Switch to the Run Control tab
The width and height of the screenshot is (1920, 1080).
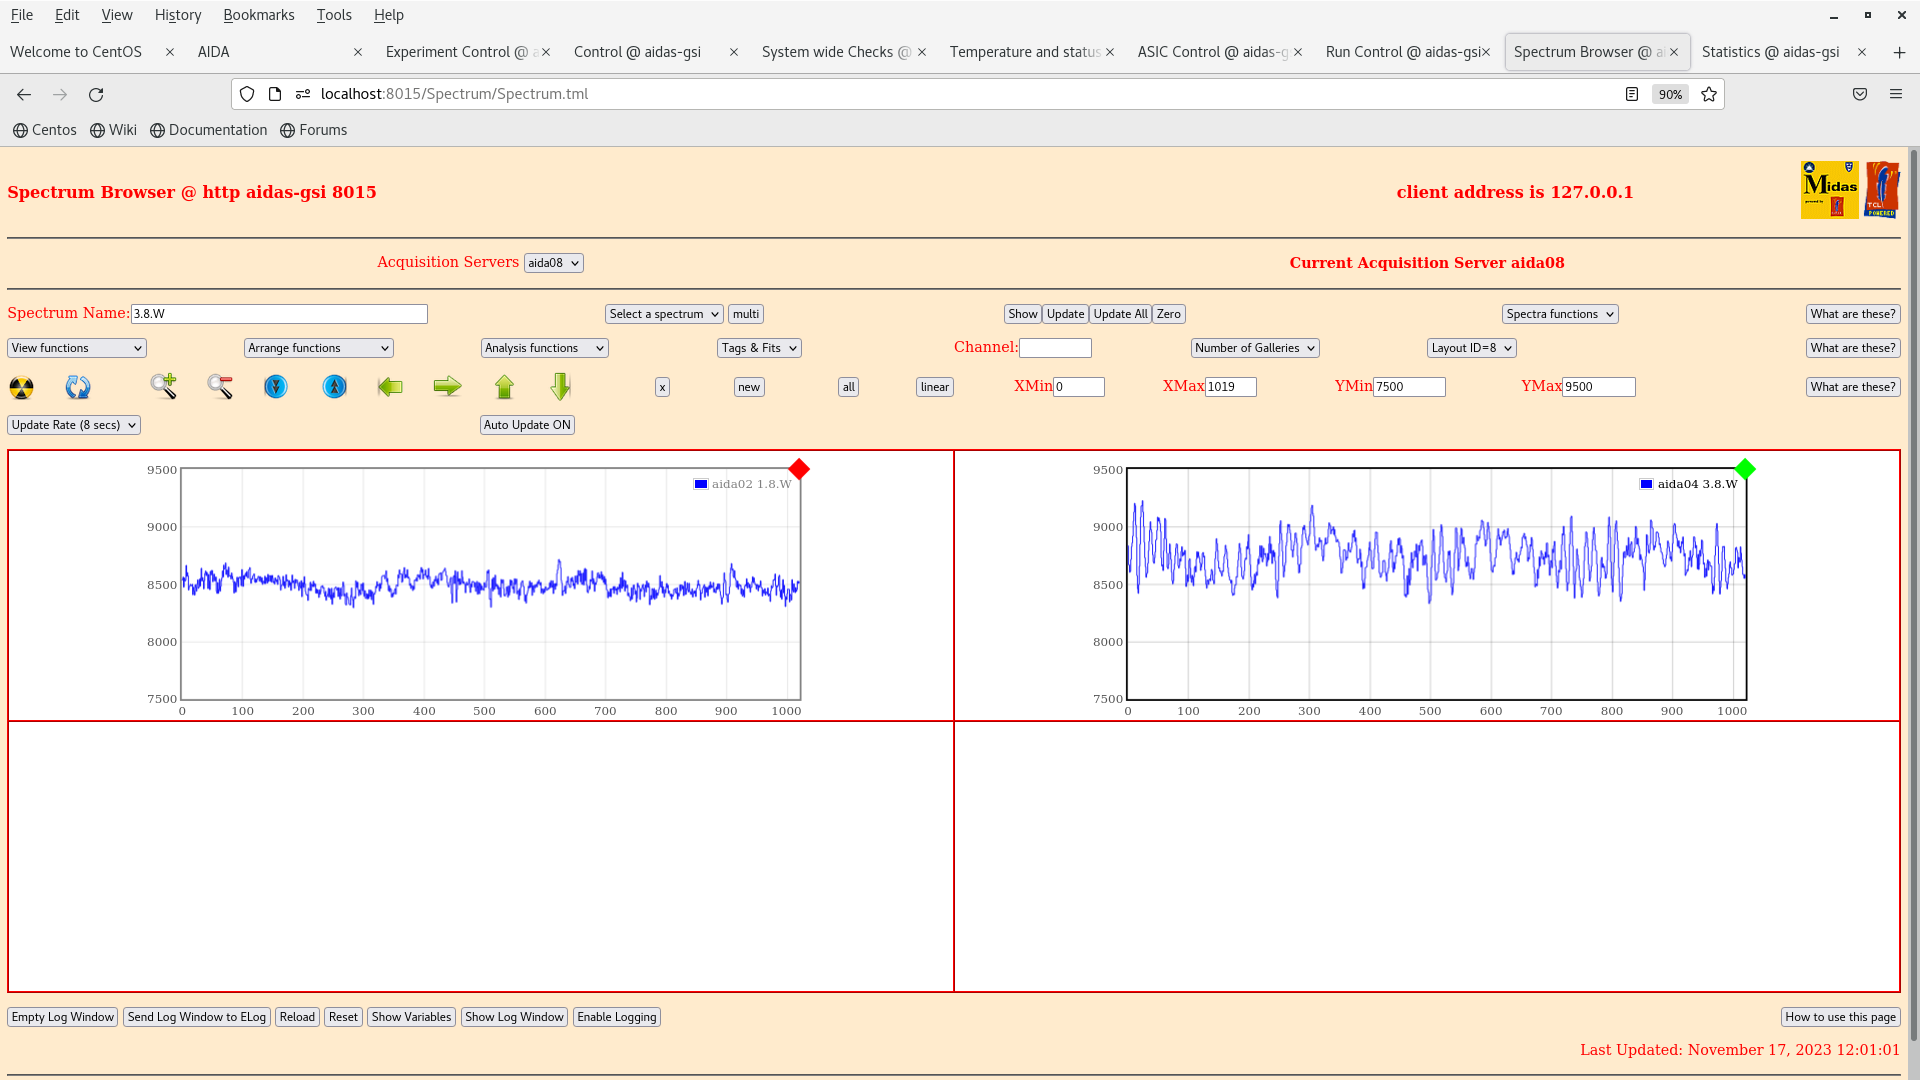click(1401, 52)
